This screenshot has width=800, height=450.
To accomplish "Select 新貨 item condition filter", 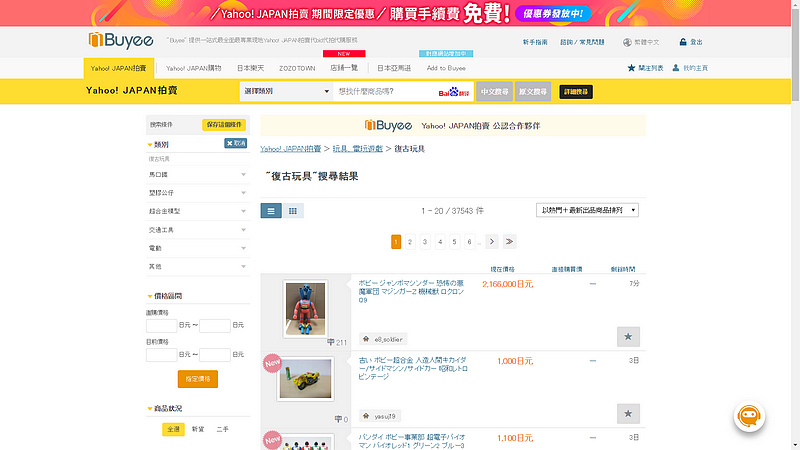I will (198, 429).
